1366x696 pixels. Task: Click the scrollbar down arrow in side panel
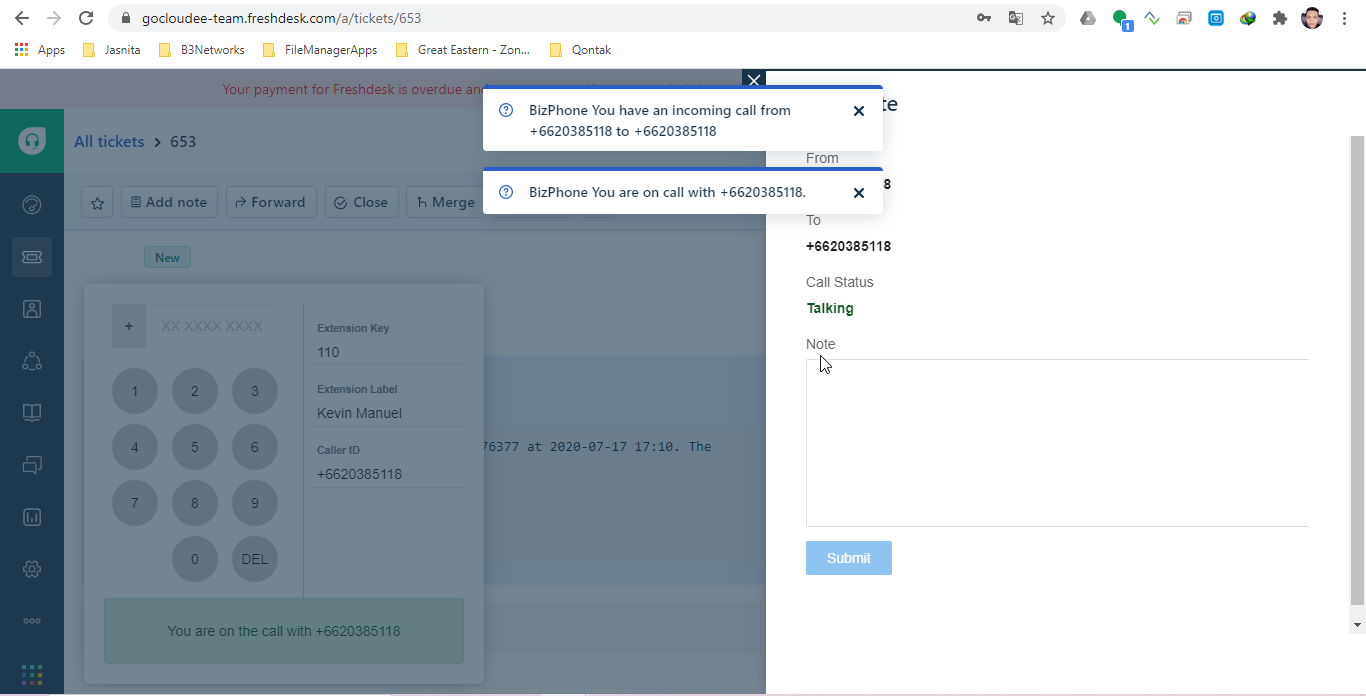[x=1357, y=625]
